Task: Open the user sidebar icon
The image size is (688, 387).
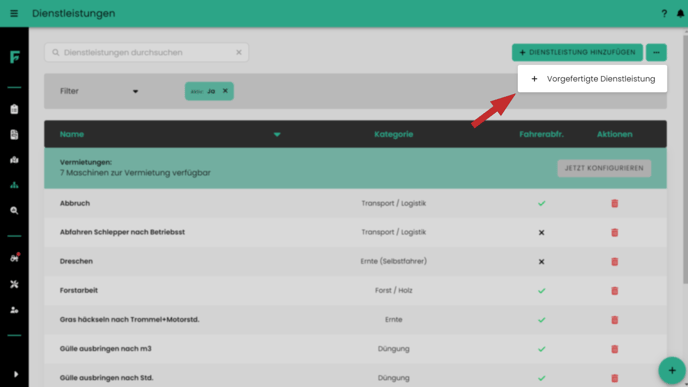Action: tap(14, 310)
